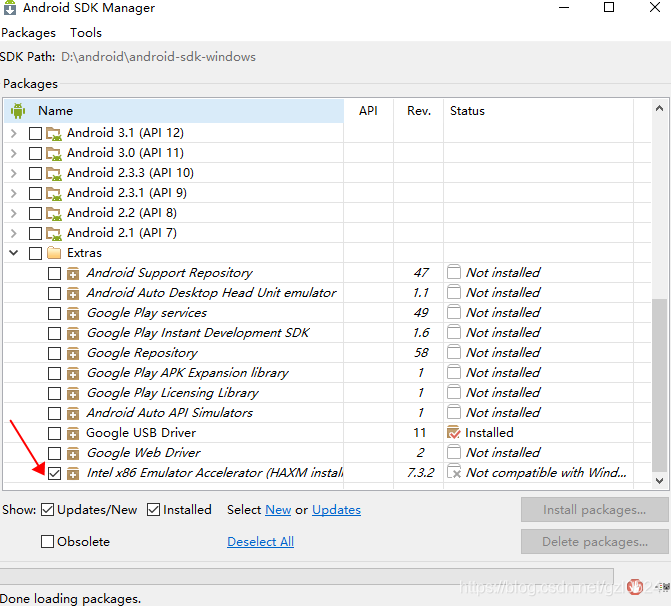
Task: Click the Installed status icon for Google USB Driver
Action: (454, 432)
